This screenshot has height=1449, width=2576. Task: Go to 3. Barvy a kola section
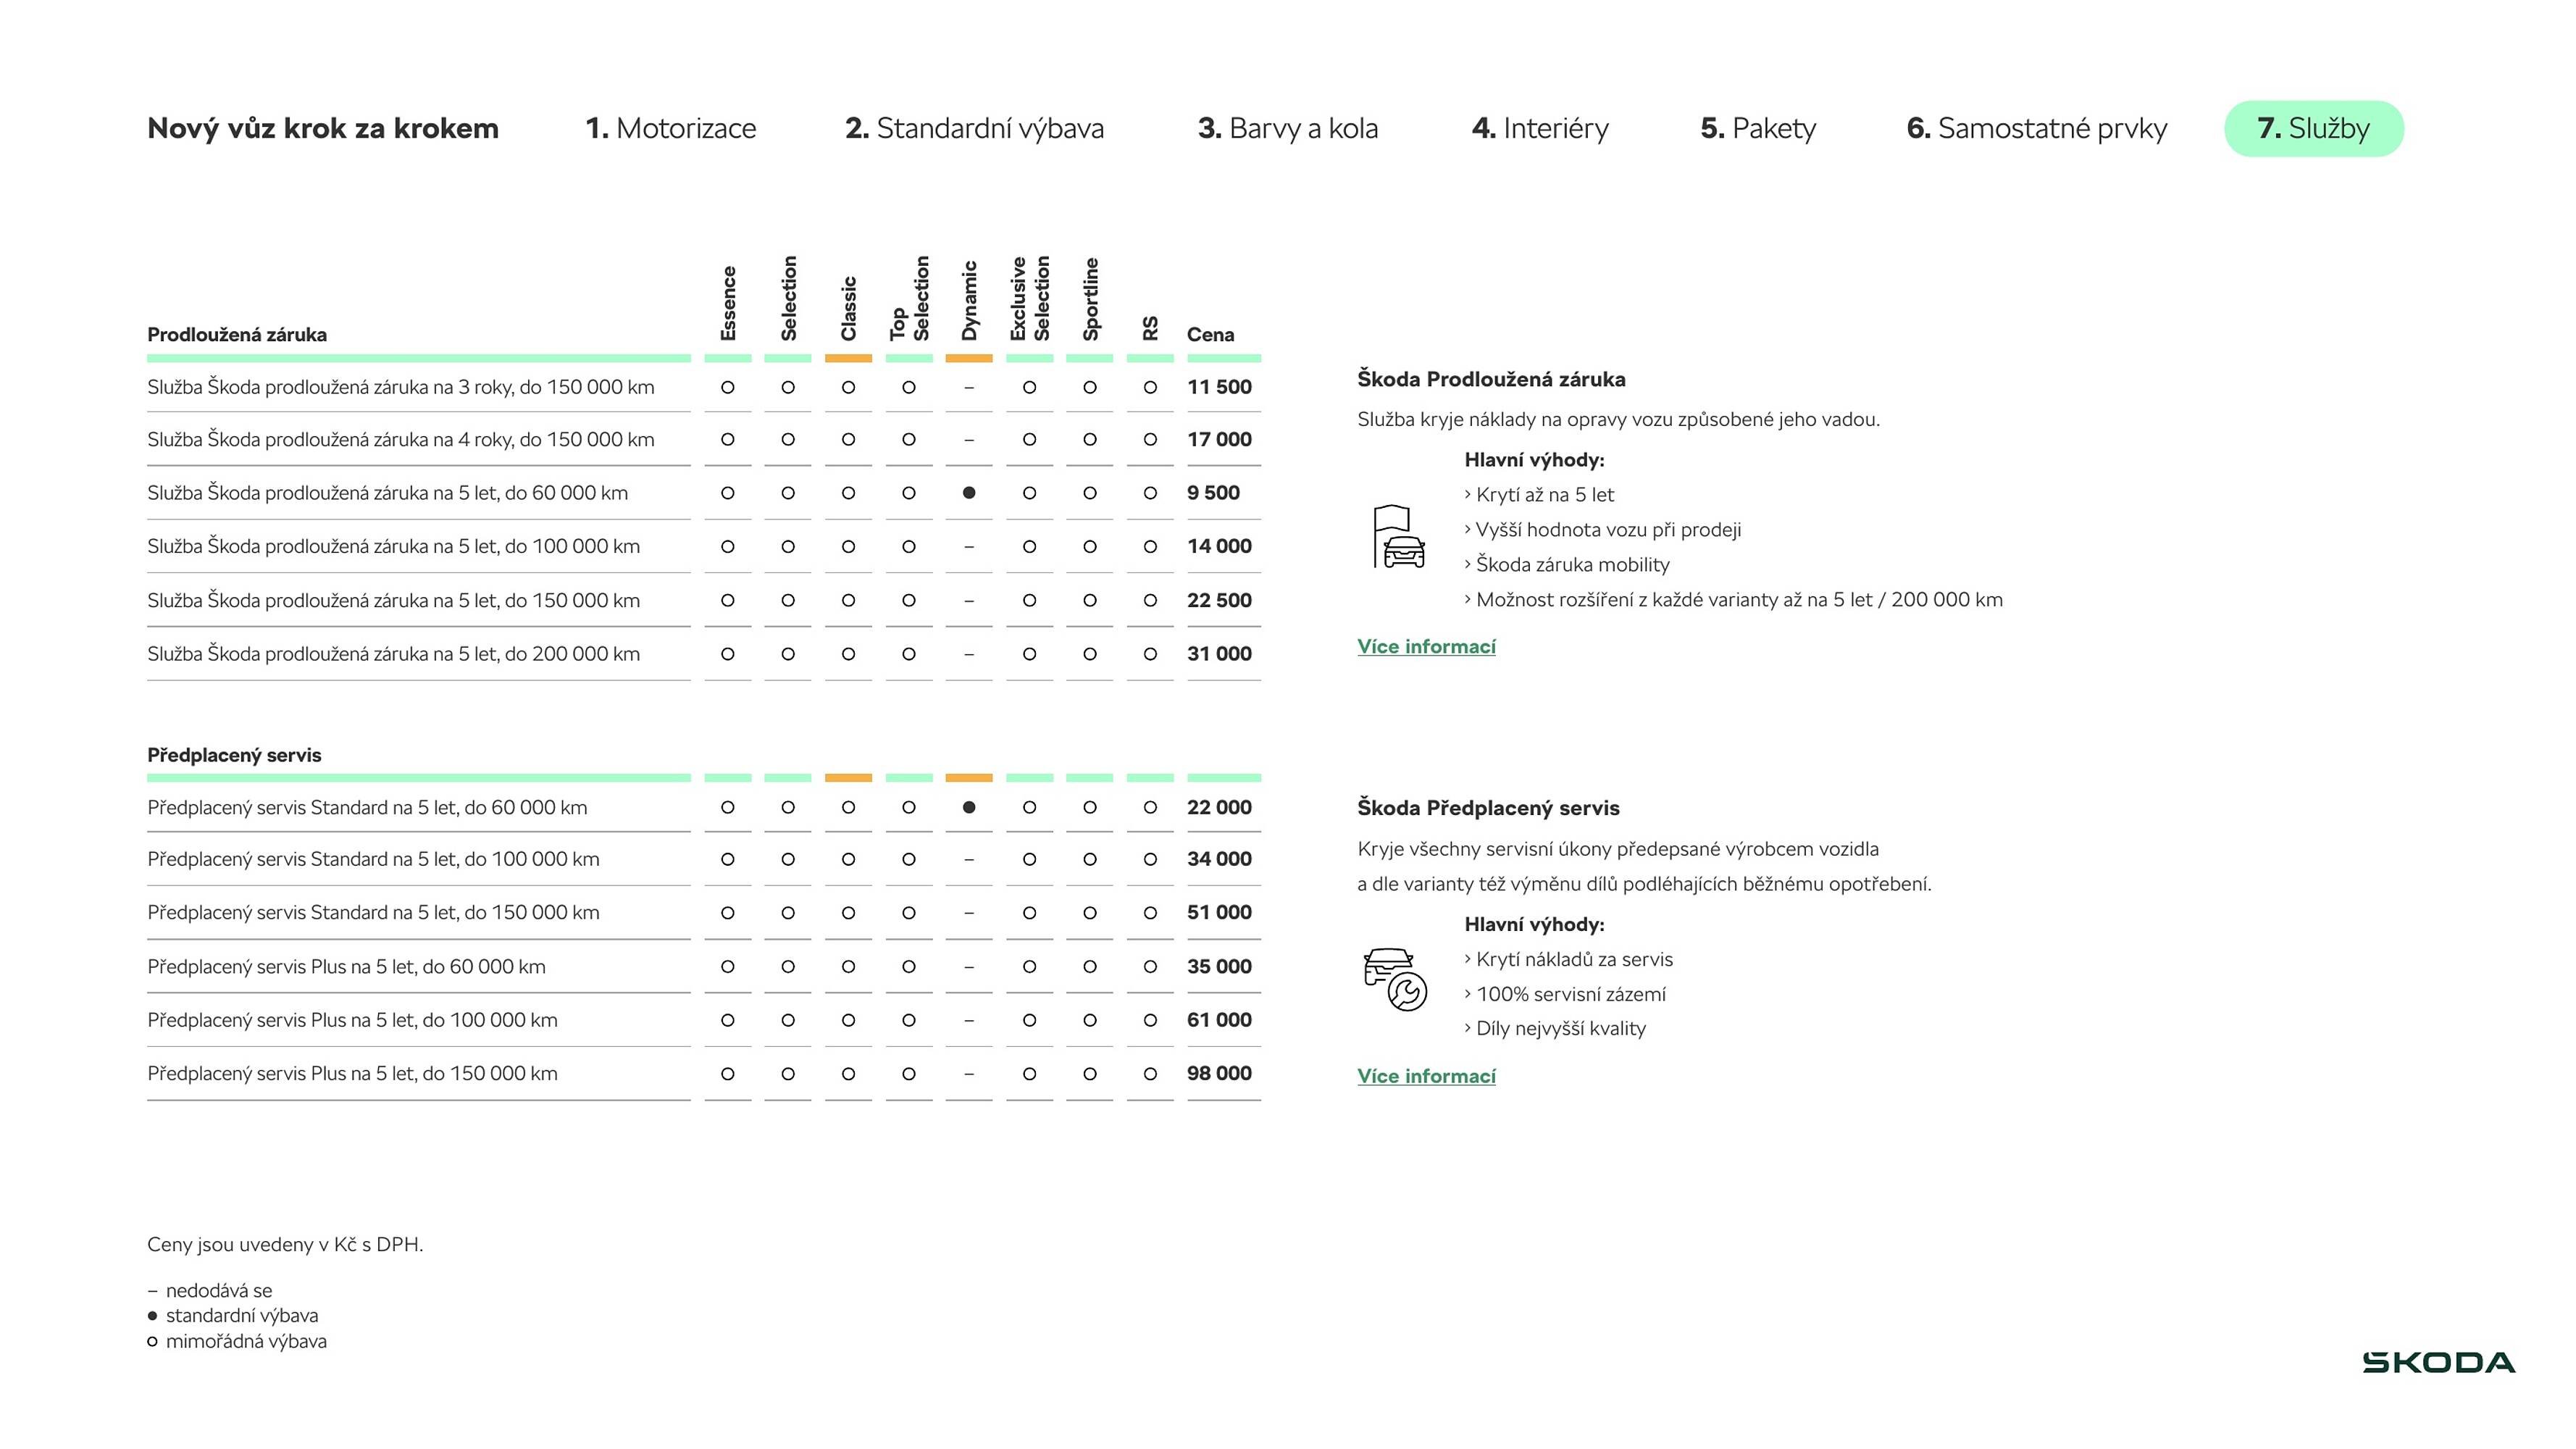[x=1287, y=128]
